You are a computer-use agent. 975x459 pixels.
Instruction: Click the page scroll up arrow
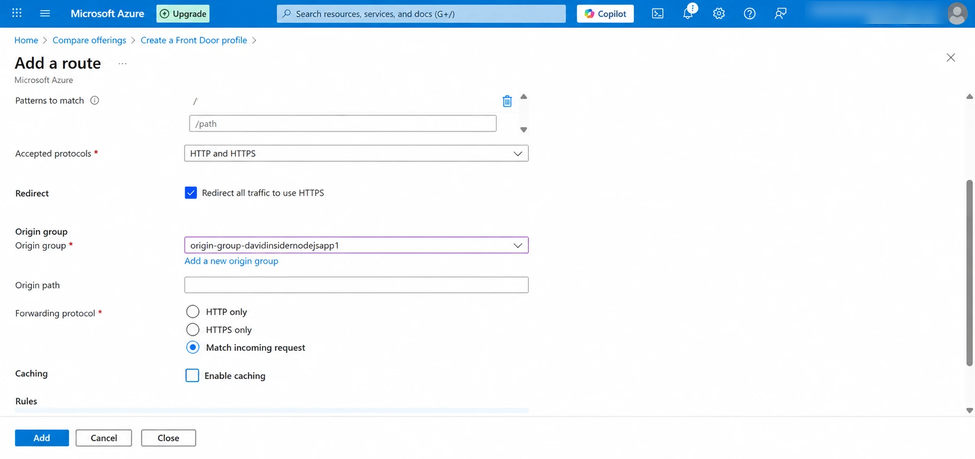969,96
